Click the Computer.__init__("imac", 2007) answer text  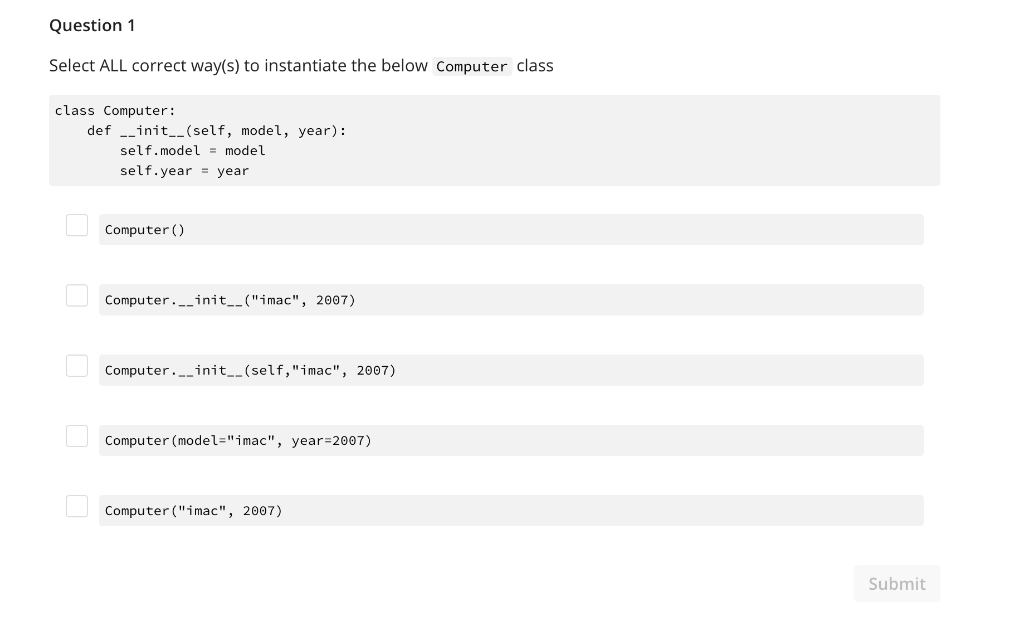coord(230,299)
